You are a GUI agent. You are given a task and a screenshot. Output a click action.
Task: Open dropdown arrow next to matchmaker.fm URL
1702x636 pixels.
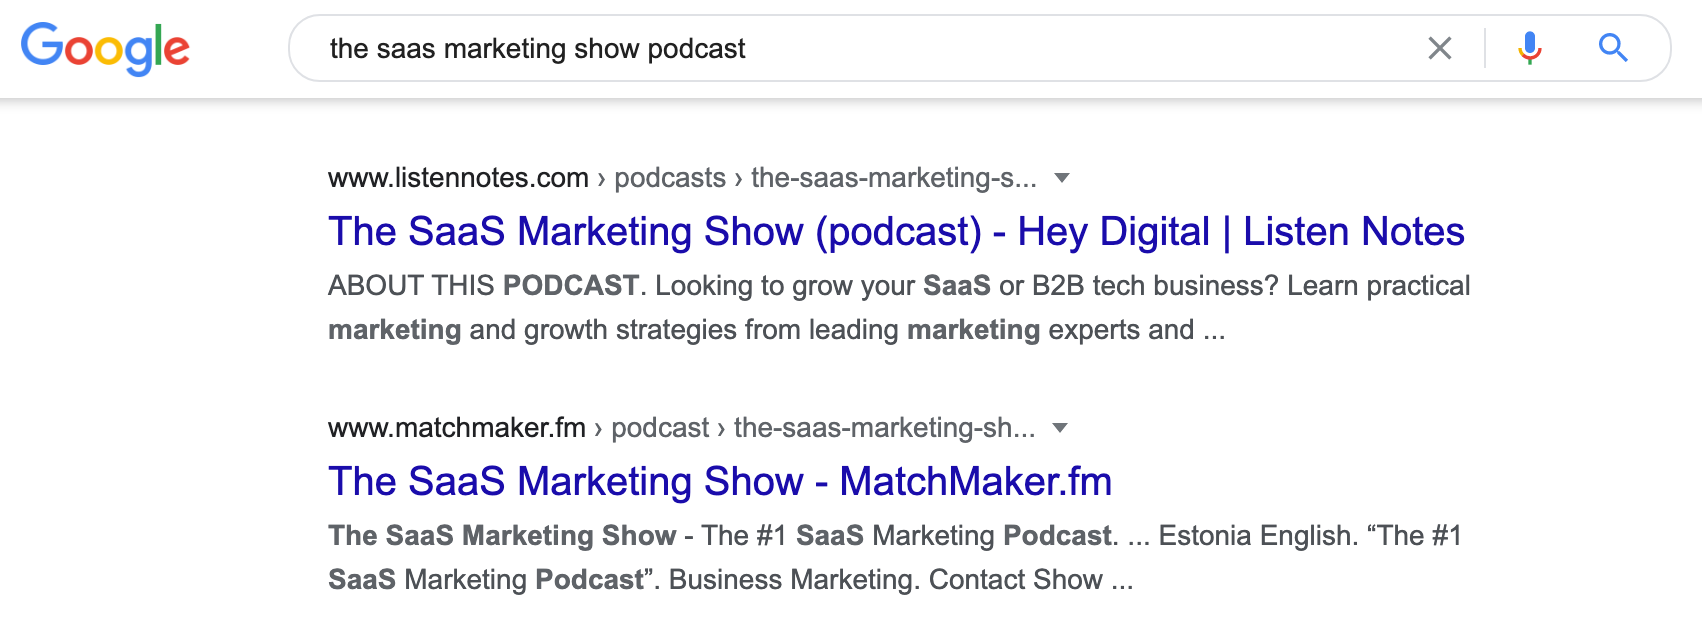click(1060, 428)
